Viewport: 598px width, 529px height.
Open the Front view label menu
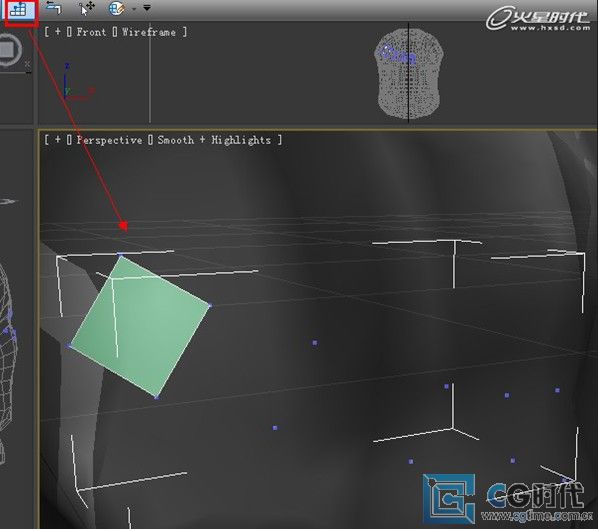tap(91, 32)
